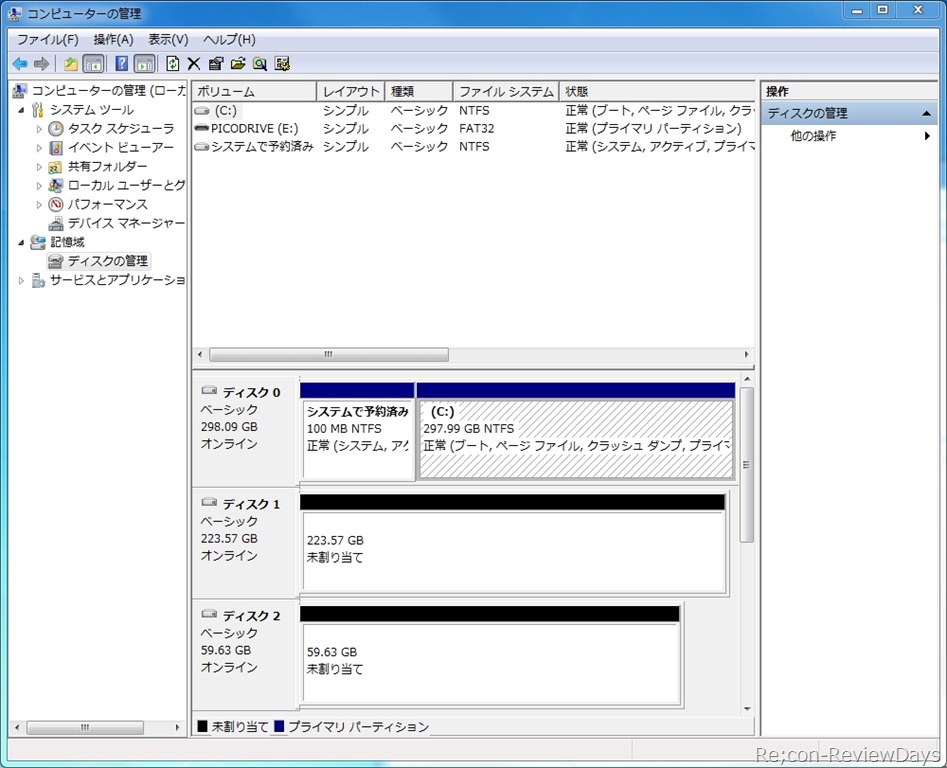
Task: Click disk view scroll down arrow
Action: 747,709
